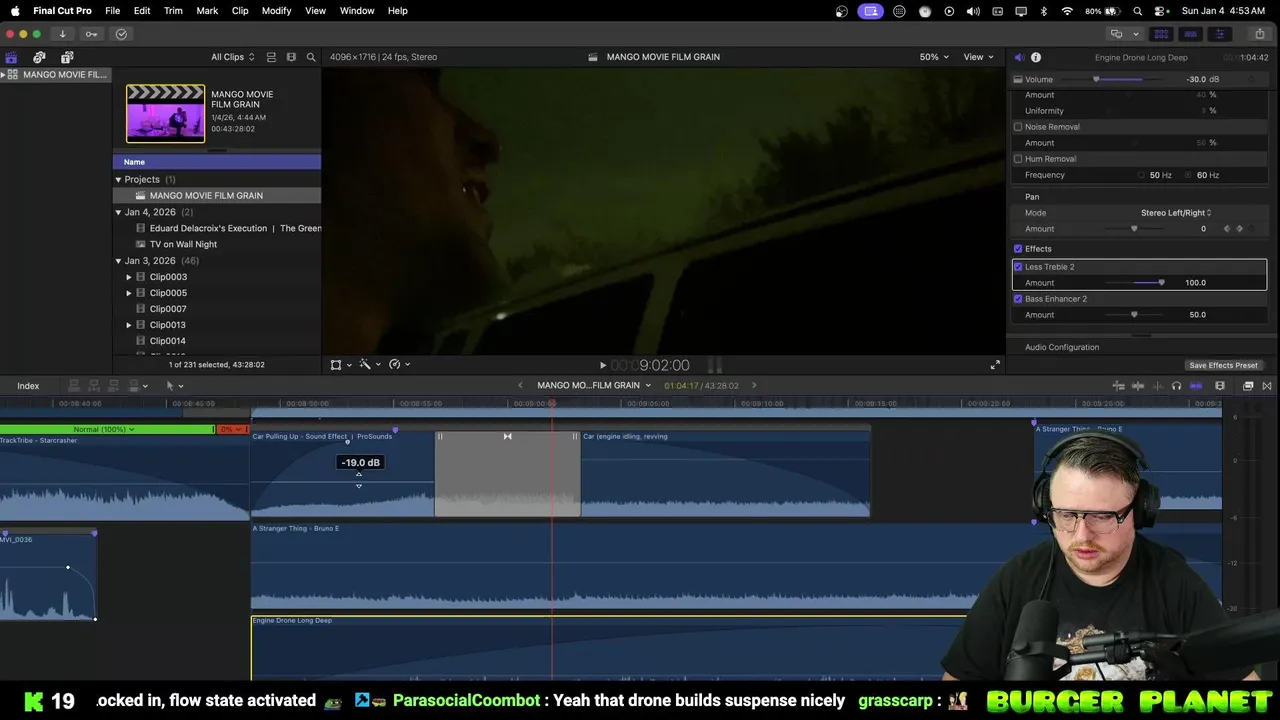The width and height of the screenshot is (1280, 720).
Task: Open timeline clip appearance settings
Action: pyautogui.click(x=1220, y=386)
